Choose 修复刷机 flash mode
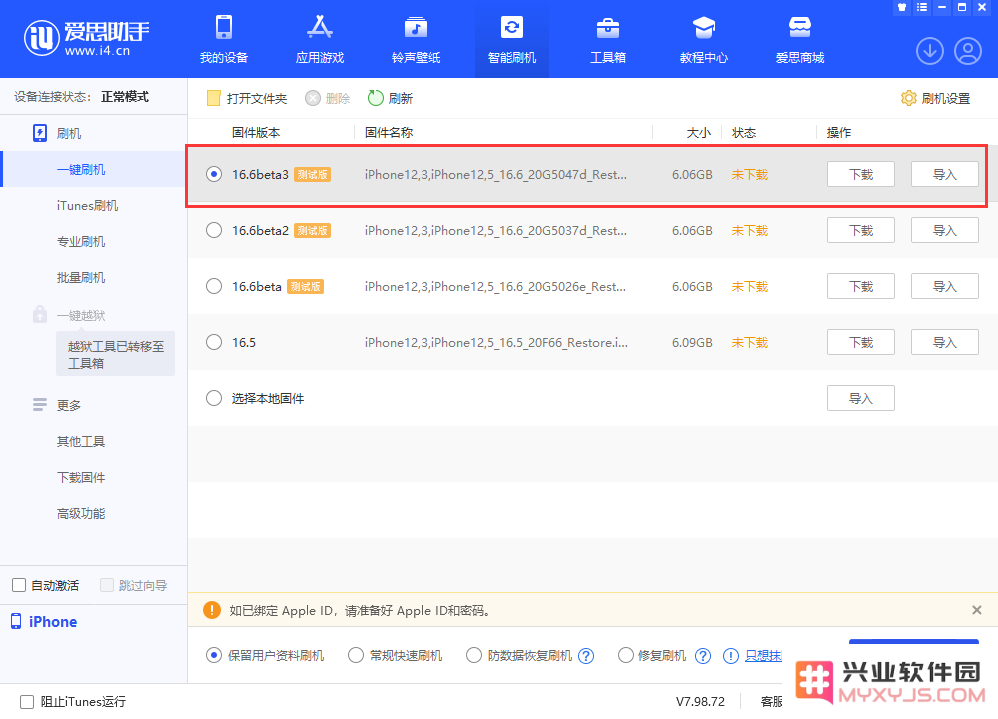The height and width of the screenshot is (719, 998). point(626,655)
